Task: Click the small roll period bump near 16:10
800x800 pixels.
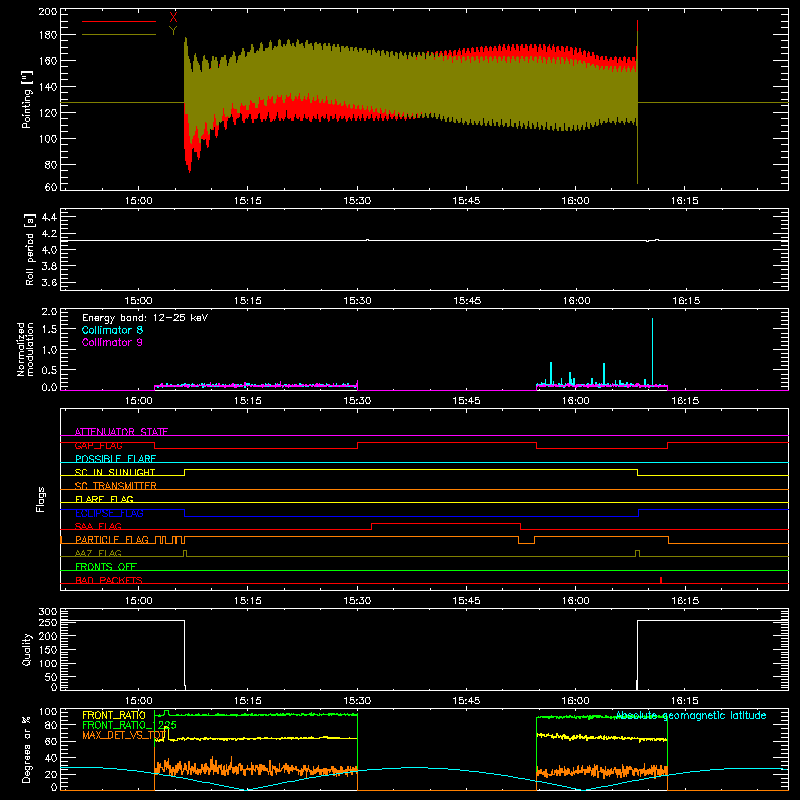Action: [653, 240]
